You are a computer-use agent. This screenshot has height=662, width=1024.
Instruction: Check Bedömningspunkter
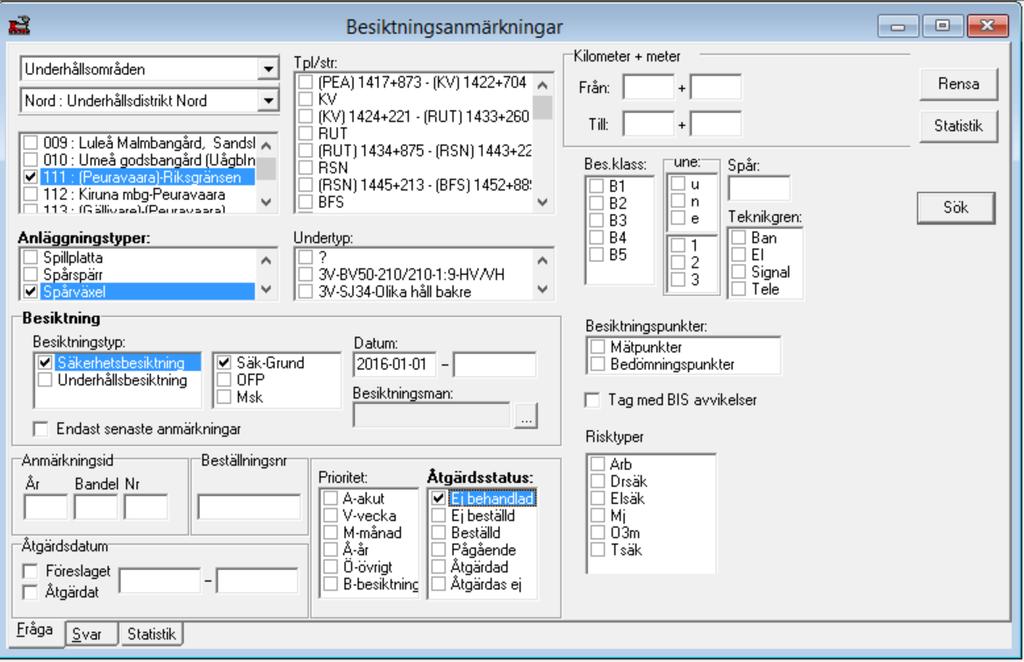tap(597, 364)
